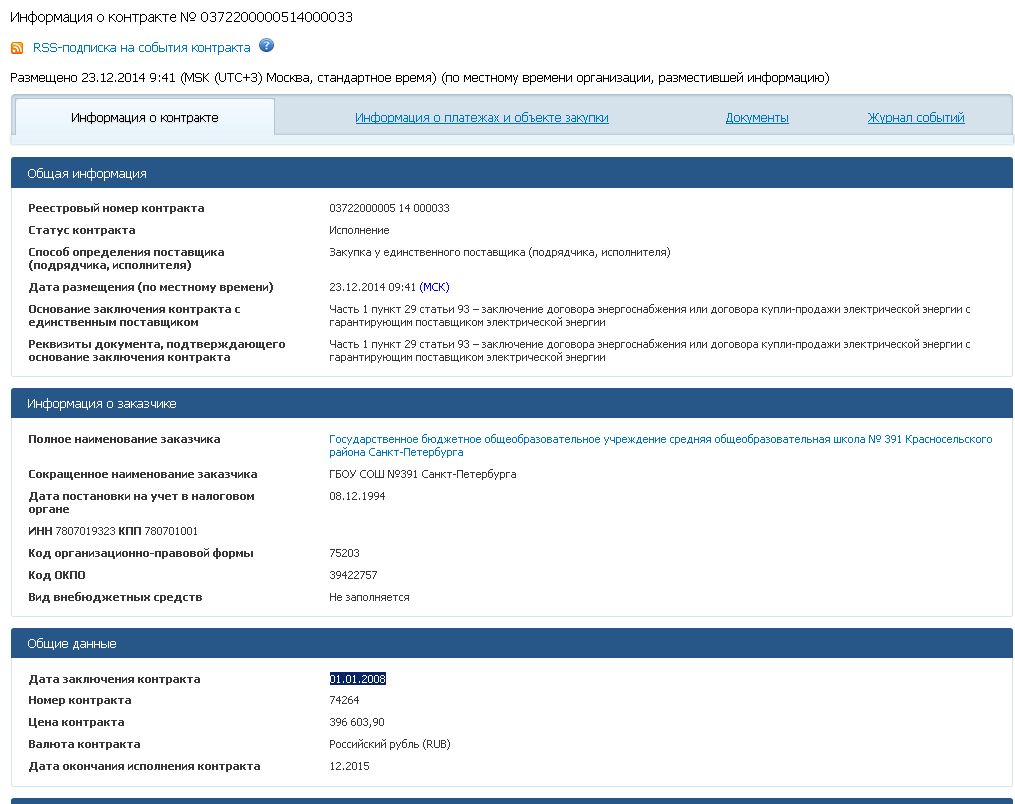Click placement date 23.12.2014 09:41
1015x804 pixels.
coord(372,287)
